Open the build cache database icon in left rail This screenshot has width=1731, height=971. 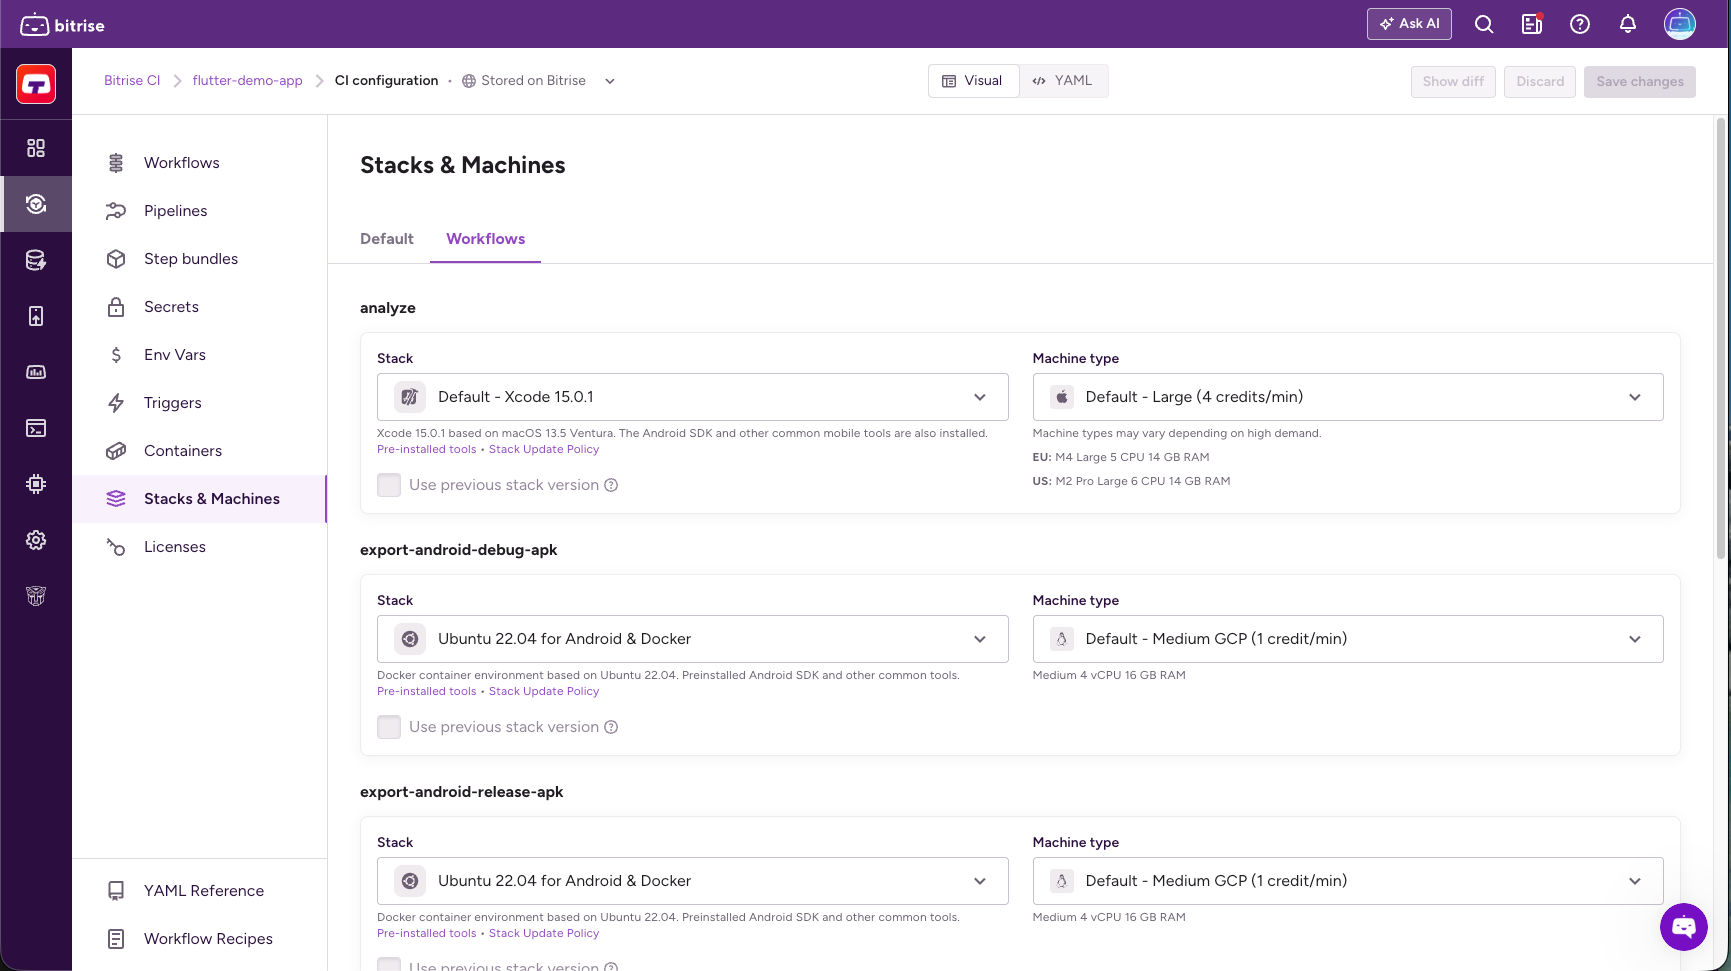[36, 260]
